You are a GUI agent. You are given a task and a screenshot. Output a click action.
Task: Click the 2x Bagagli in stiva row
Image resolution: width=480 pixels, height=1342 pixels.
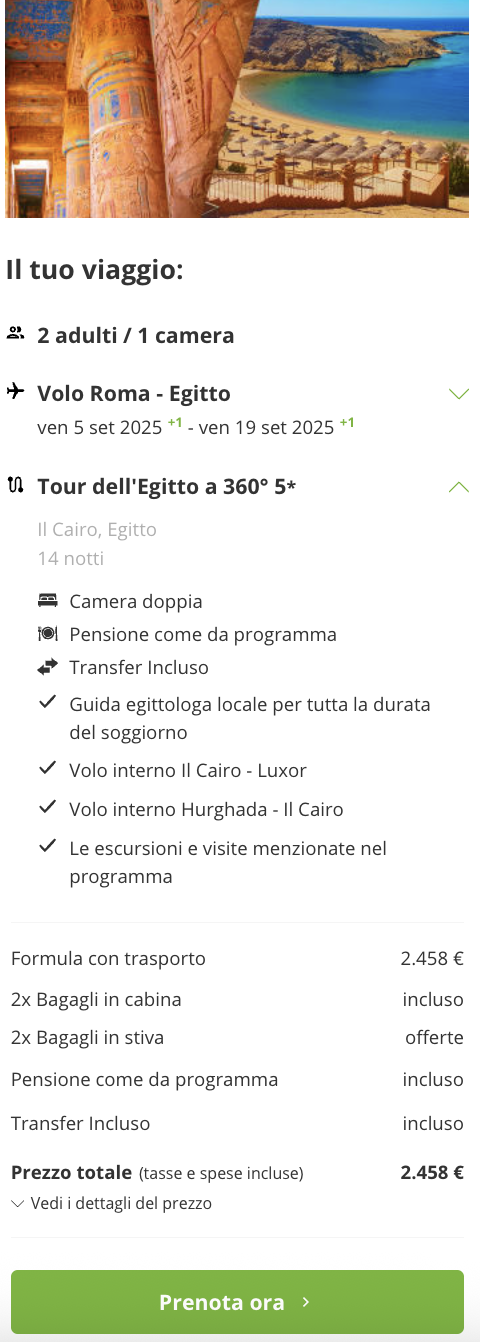tap(237, 1038)
